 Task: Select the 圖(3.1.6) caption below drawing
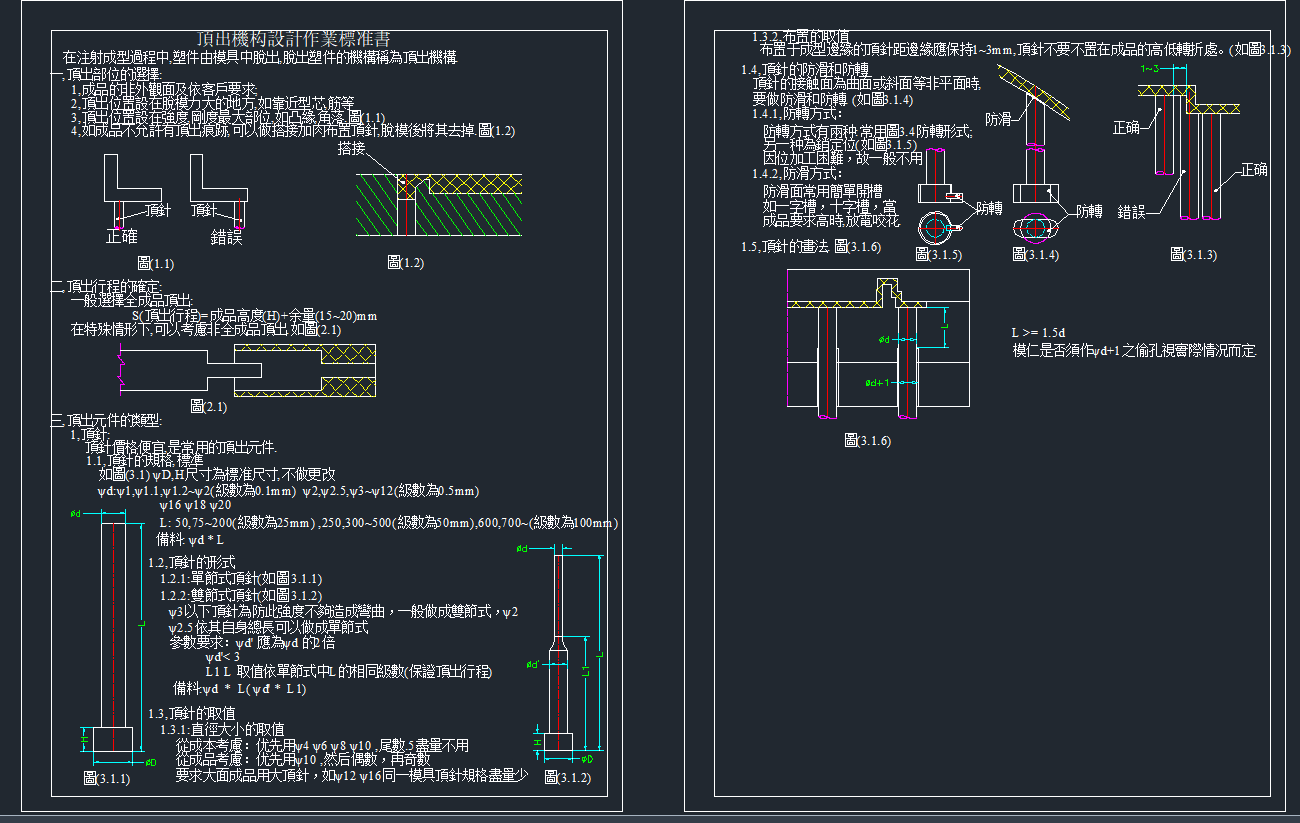coord(867,440)
